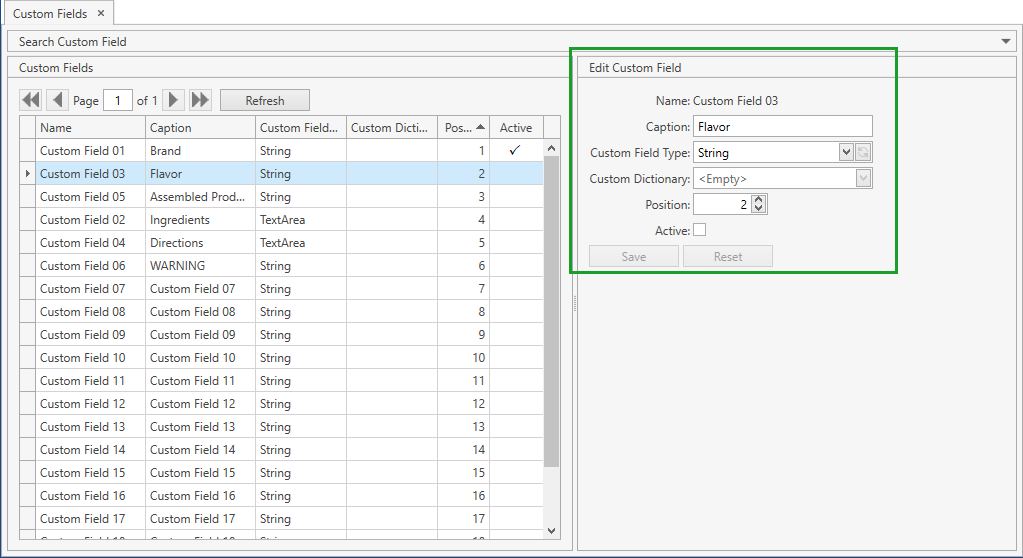This screenshot has width=1023, height=558.
Task: Open the Custom Dictionary dropdown
Action: (x=864, y=179)
